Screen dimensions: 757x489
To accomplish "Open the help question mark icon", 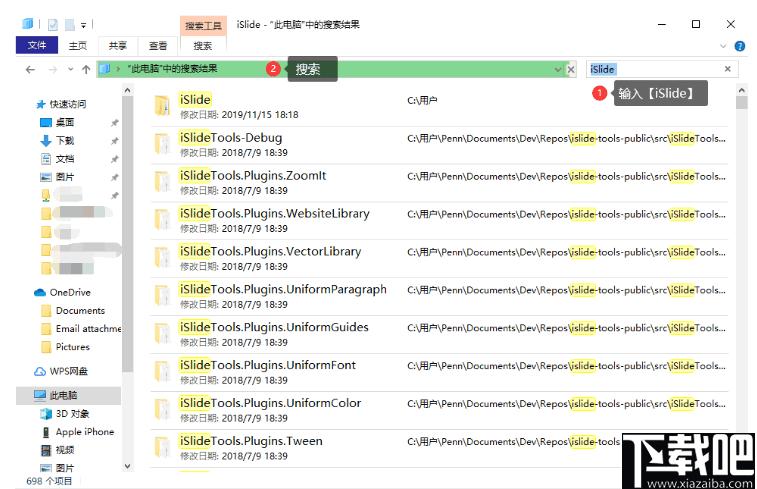I will coord(739,46).
